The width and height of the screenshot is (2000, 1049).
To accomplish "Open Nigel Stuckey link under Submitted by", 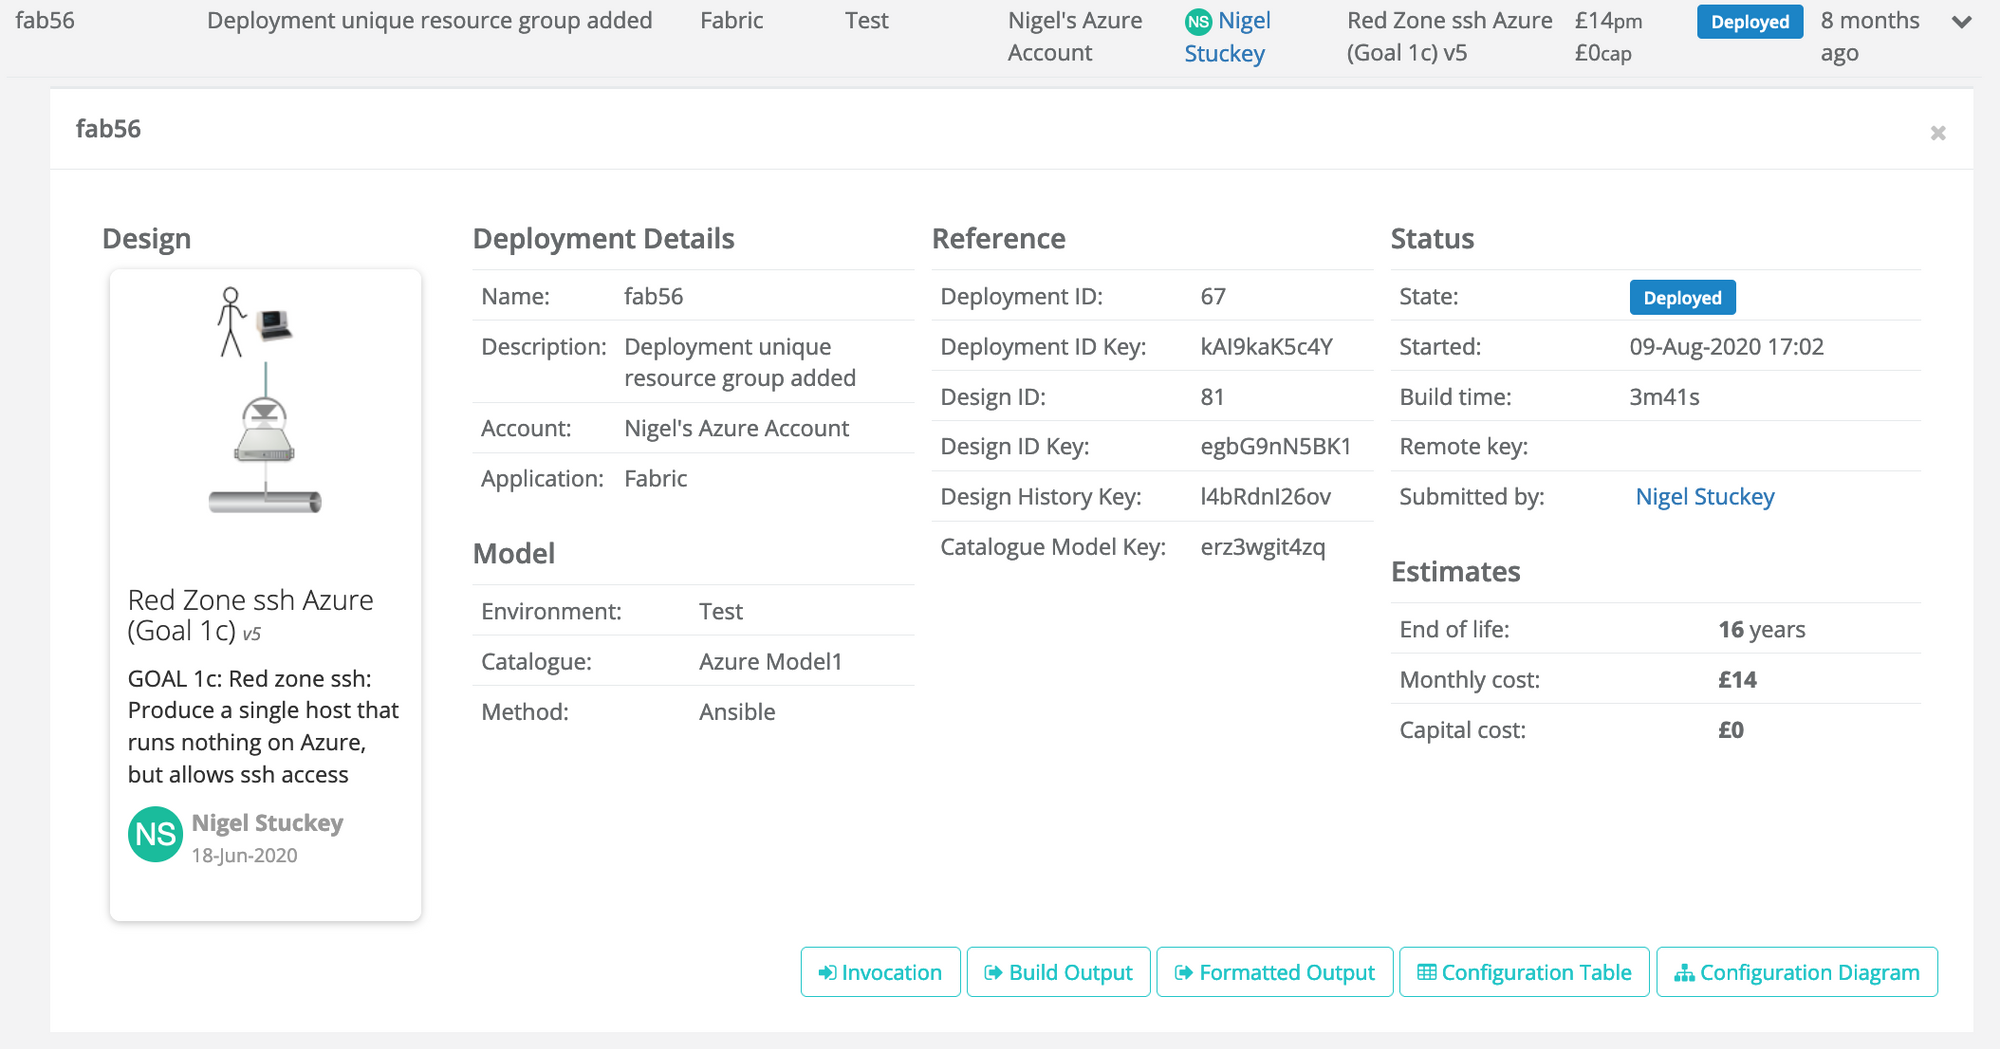I will 1704,497.
